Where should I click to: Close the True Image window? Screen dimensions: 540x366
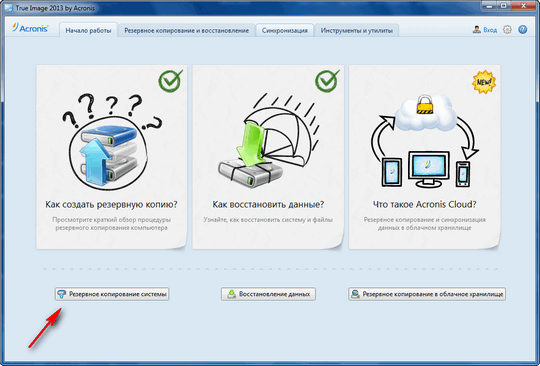523,6
